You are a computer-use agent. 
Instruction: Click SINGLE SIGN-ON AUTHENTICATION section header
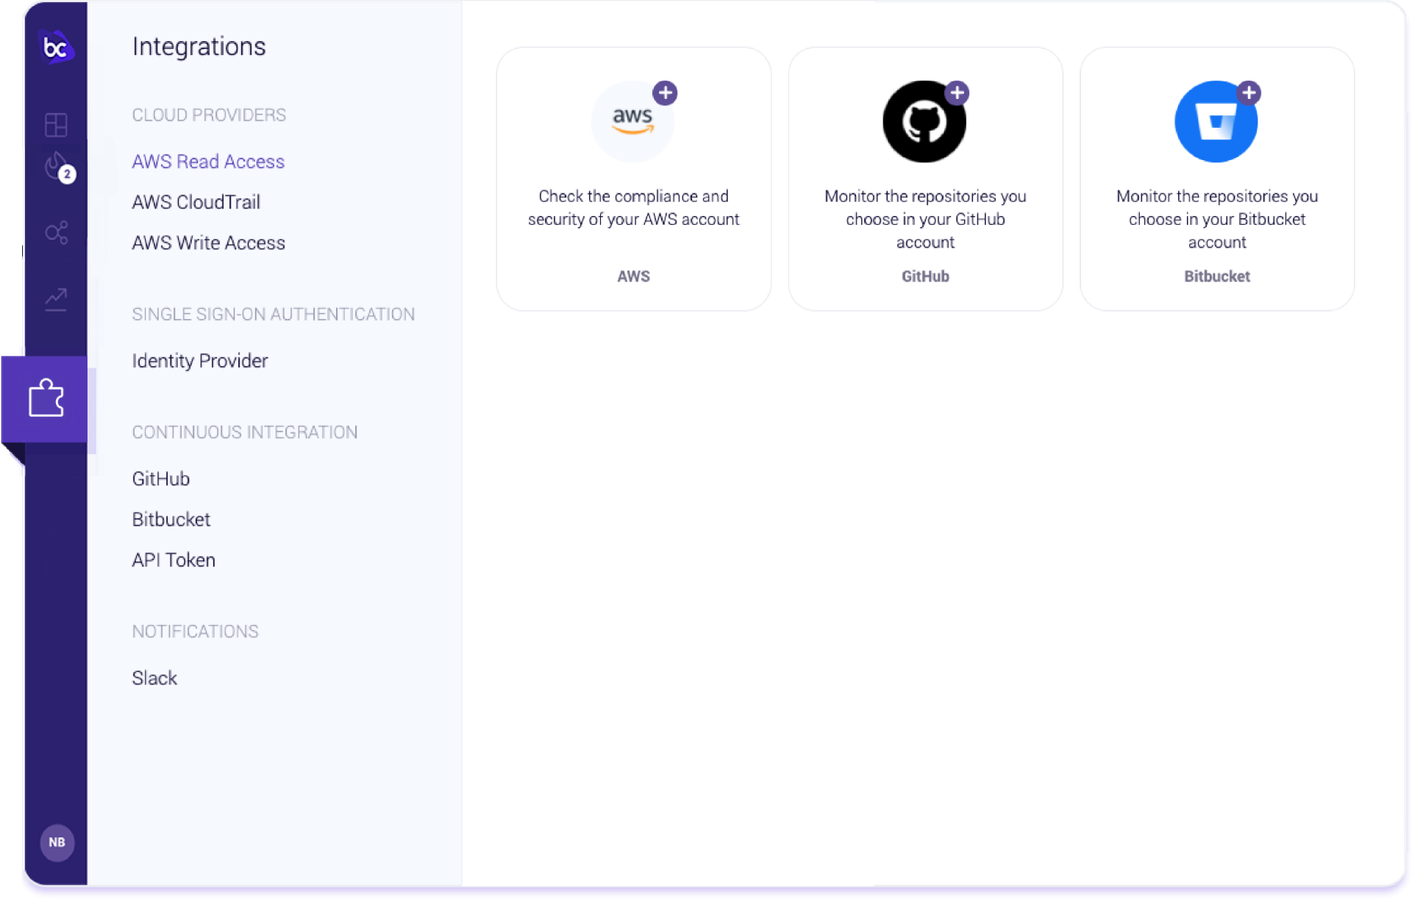[273, 314]
